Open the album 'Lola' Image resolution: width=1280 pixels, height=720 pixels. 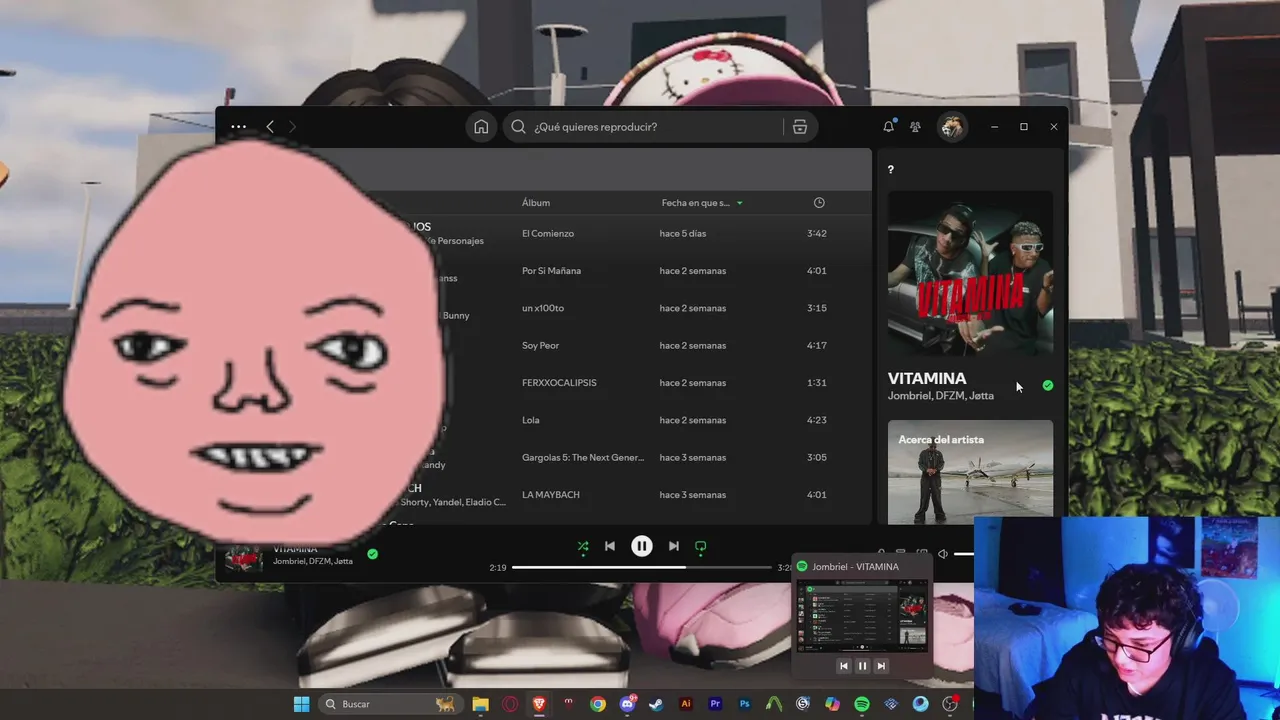coord(530,420)
